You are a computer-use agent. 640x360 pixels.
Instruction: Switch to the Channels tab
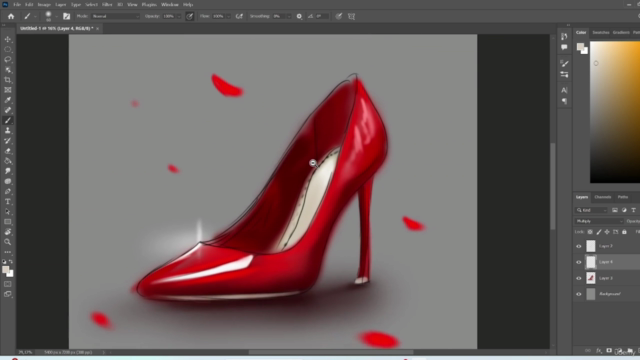tap(602, 197)
